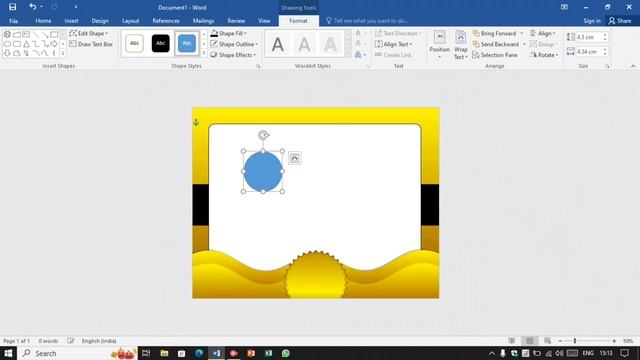Image resolution: width=640 pixels, height=360 pixels.
Task: Select the down arrow shape in the gallery
Action: coord(7,53)
